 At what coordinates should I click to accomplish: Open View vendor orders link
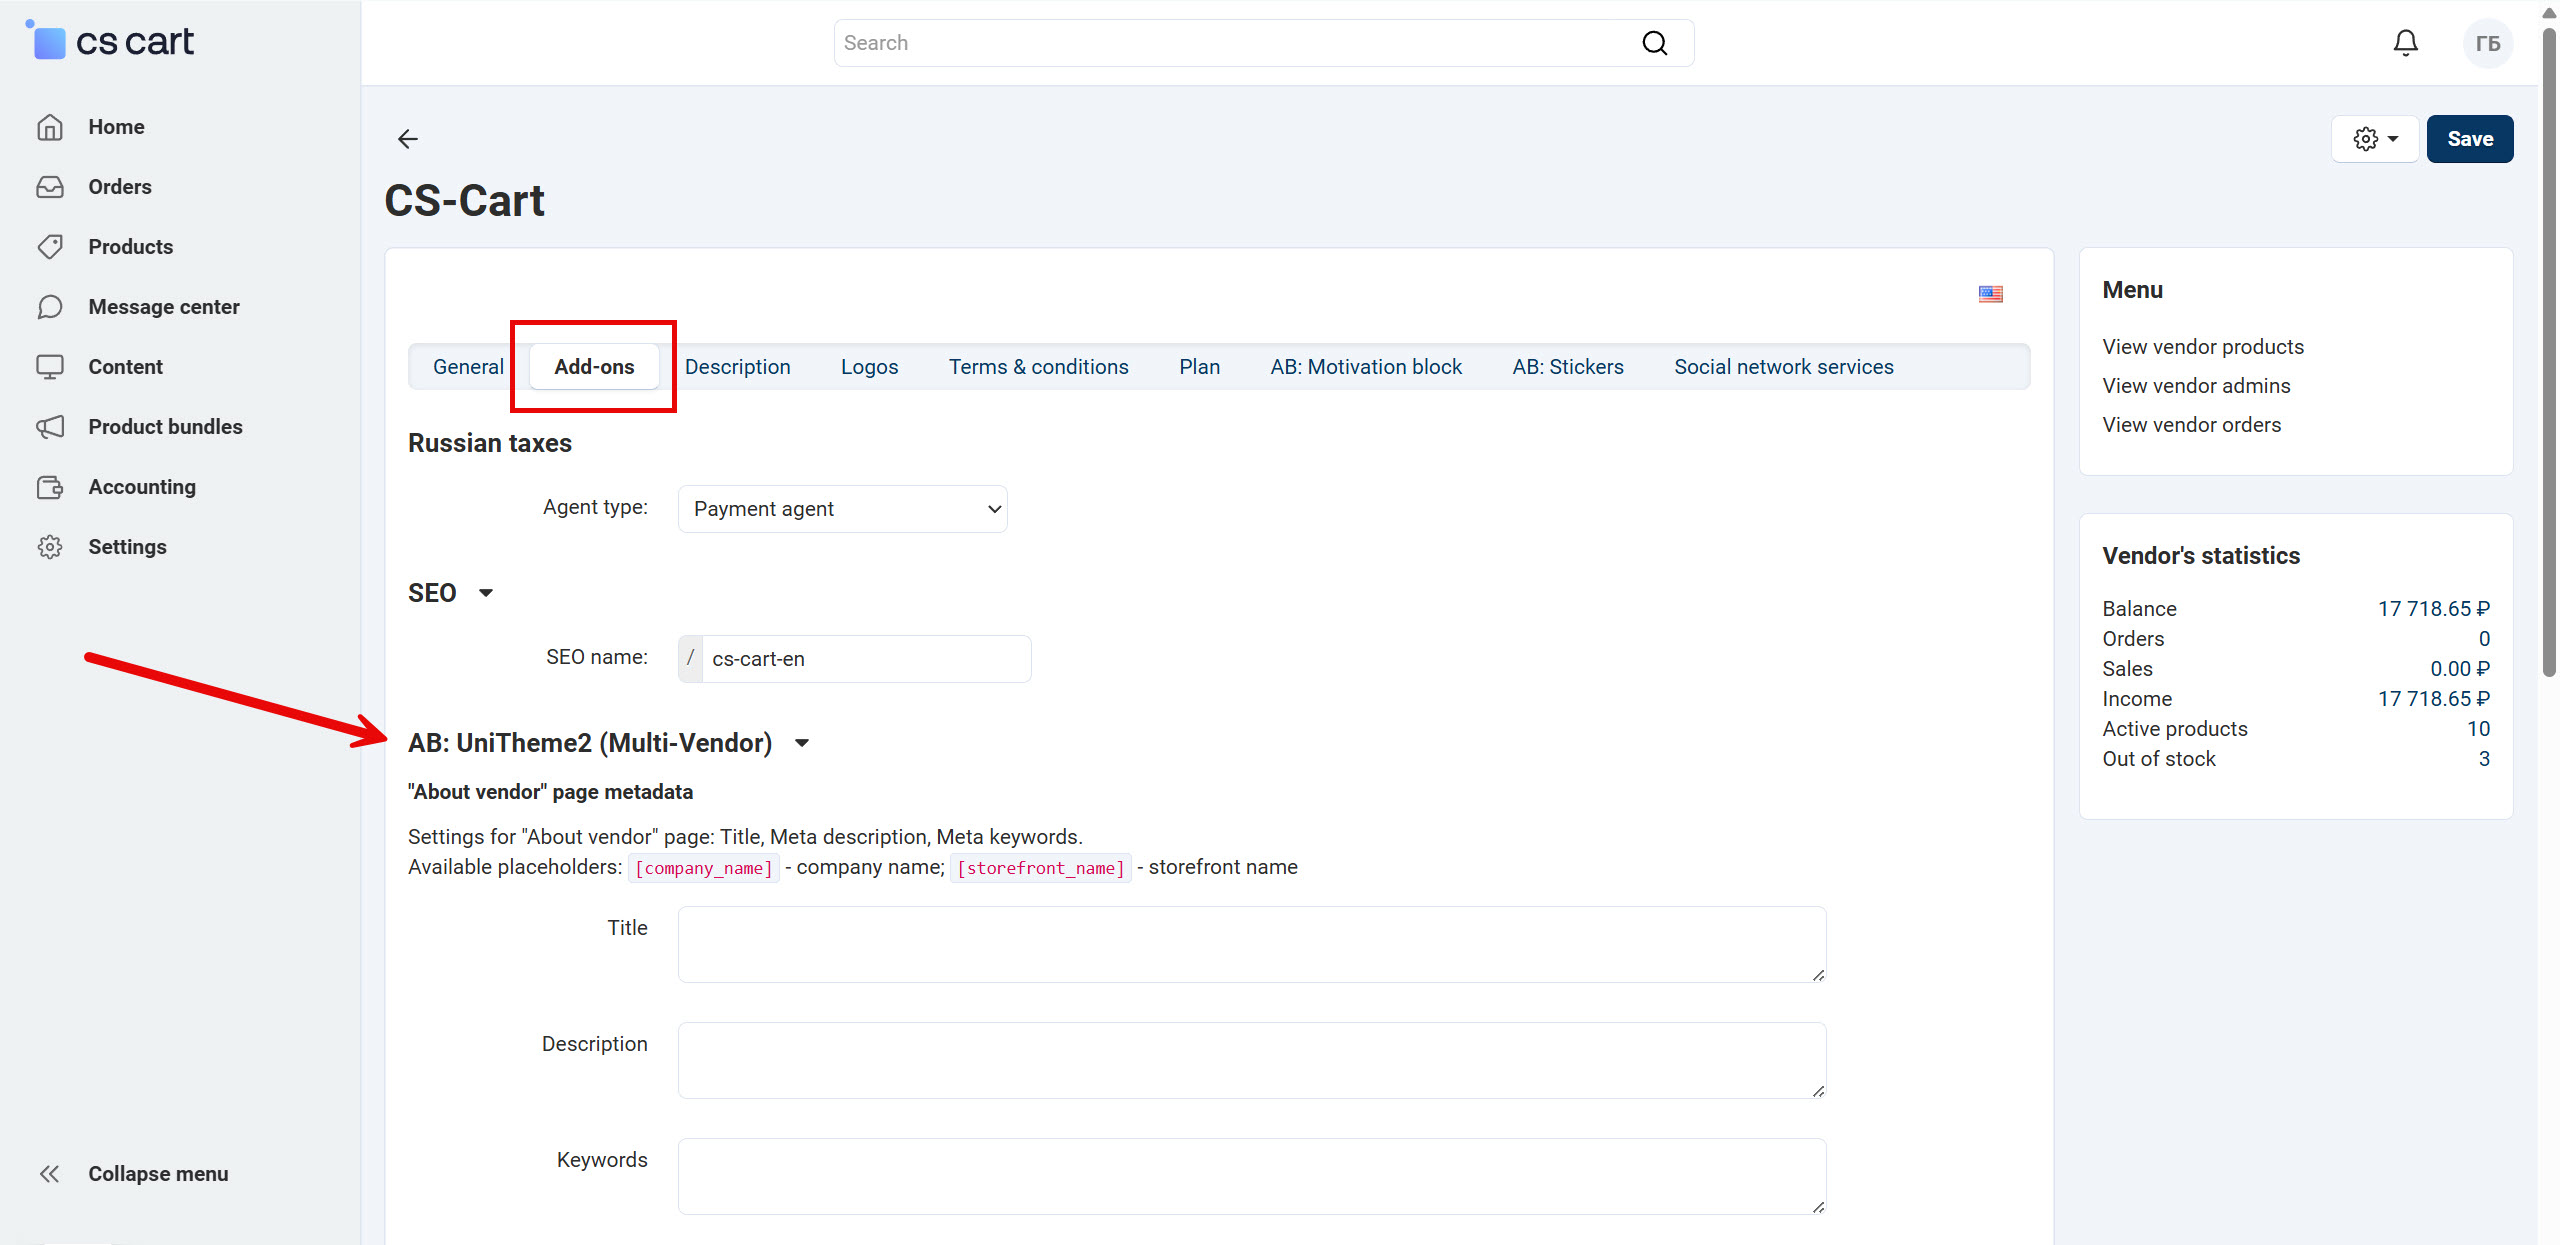click(x=2192, y=425)
